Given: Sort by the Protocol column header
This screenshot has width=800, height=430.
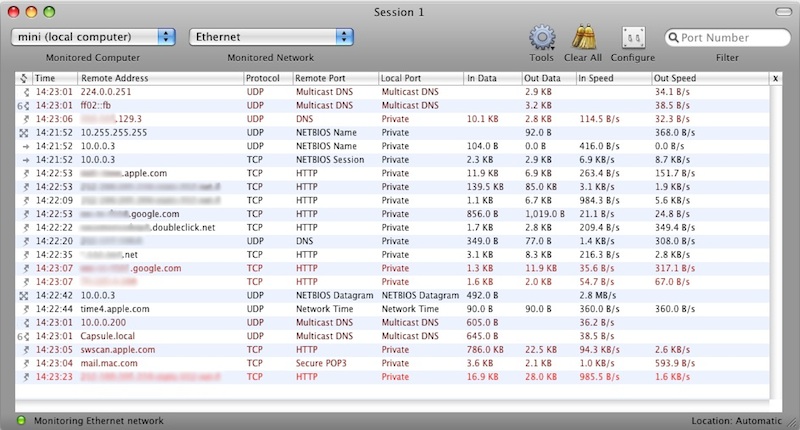Looking at the screenshot, I should tap(266, 77).
